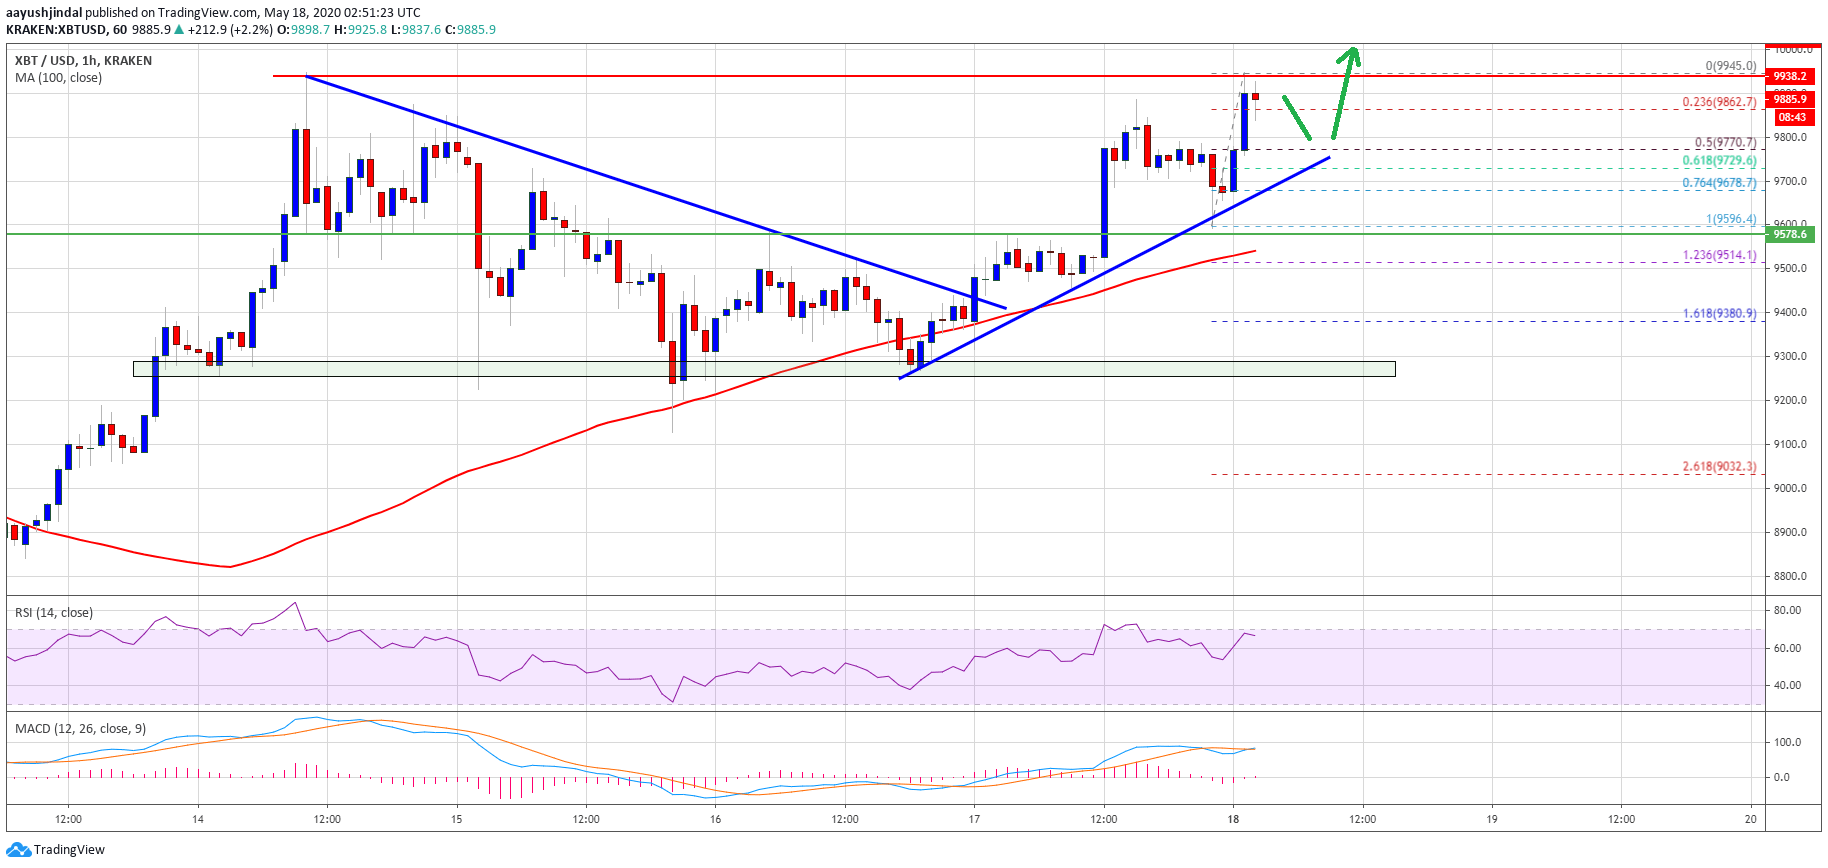Click the RSI 60.00 axis tick
The width and height of the screenshot is (1828, 868).
click(x=1787, y=648)
